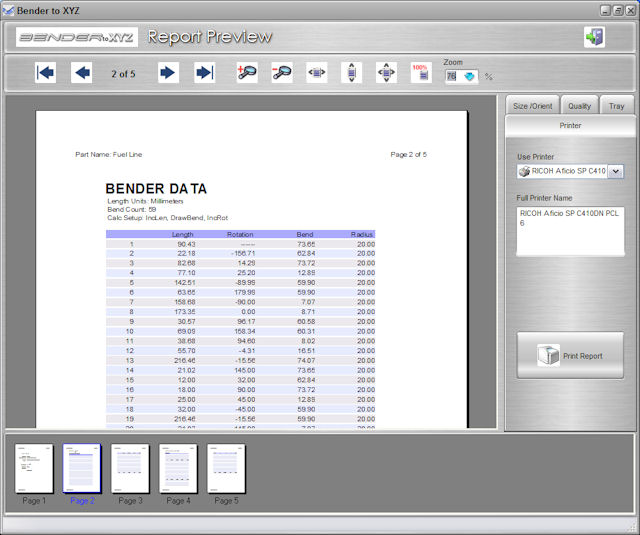640x535 pixels.
Task: Fit page to width
Action: [x=317, y=73]
